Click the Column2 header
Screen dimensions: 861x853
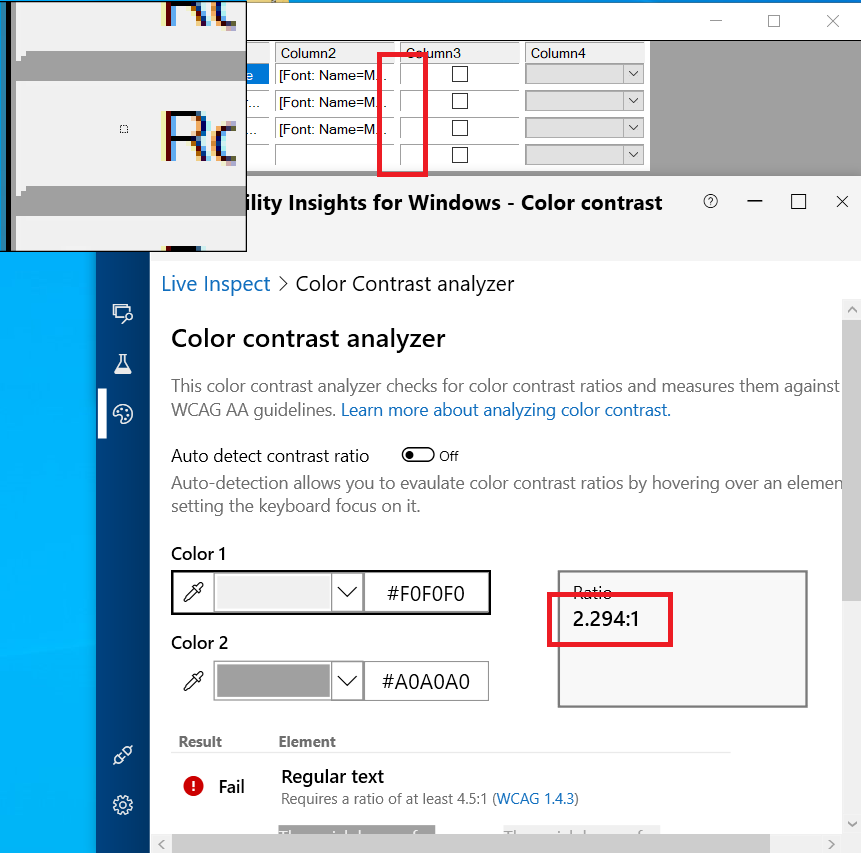pyautogui.click(x=334, y=53)
